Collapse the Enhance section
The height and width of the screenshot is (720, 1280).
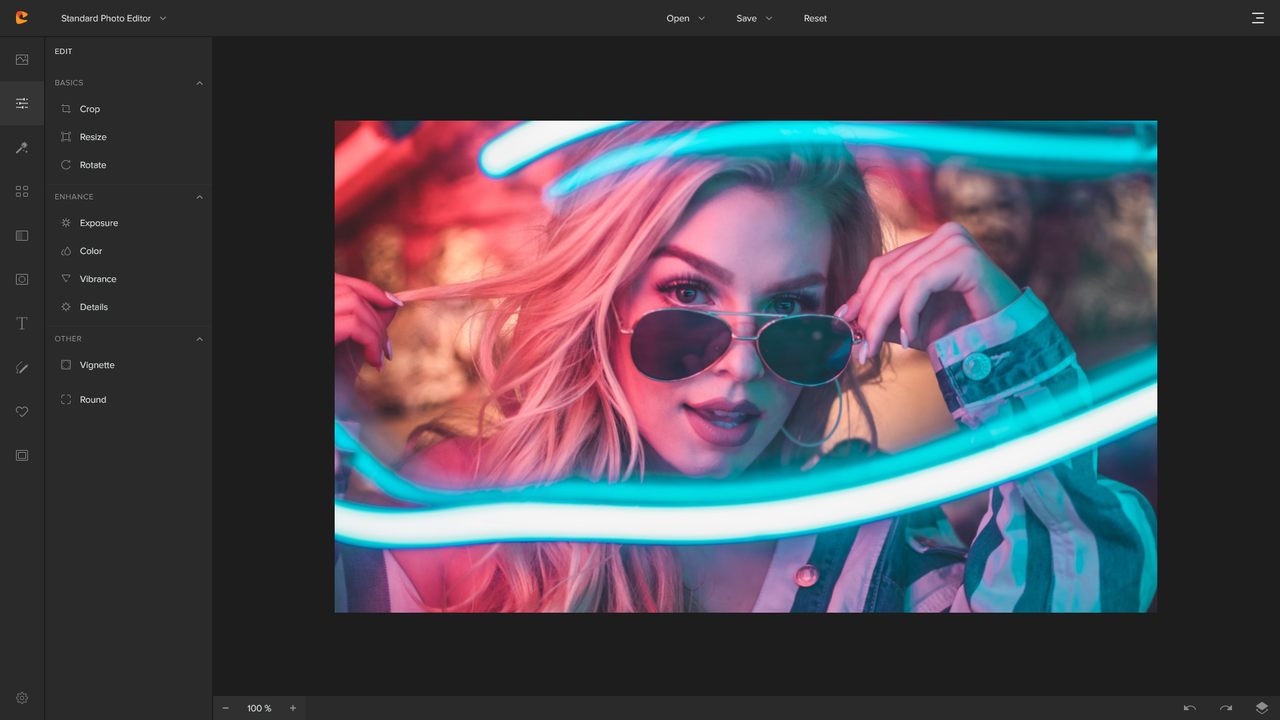pyautogui.click(x=199, y=197)
